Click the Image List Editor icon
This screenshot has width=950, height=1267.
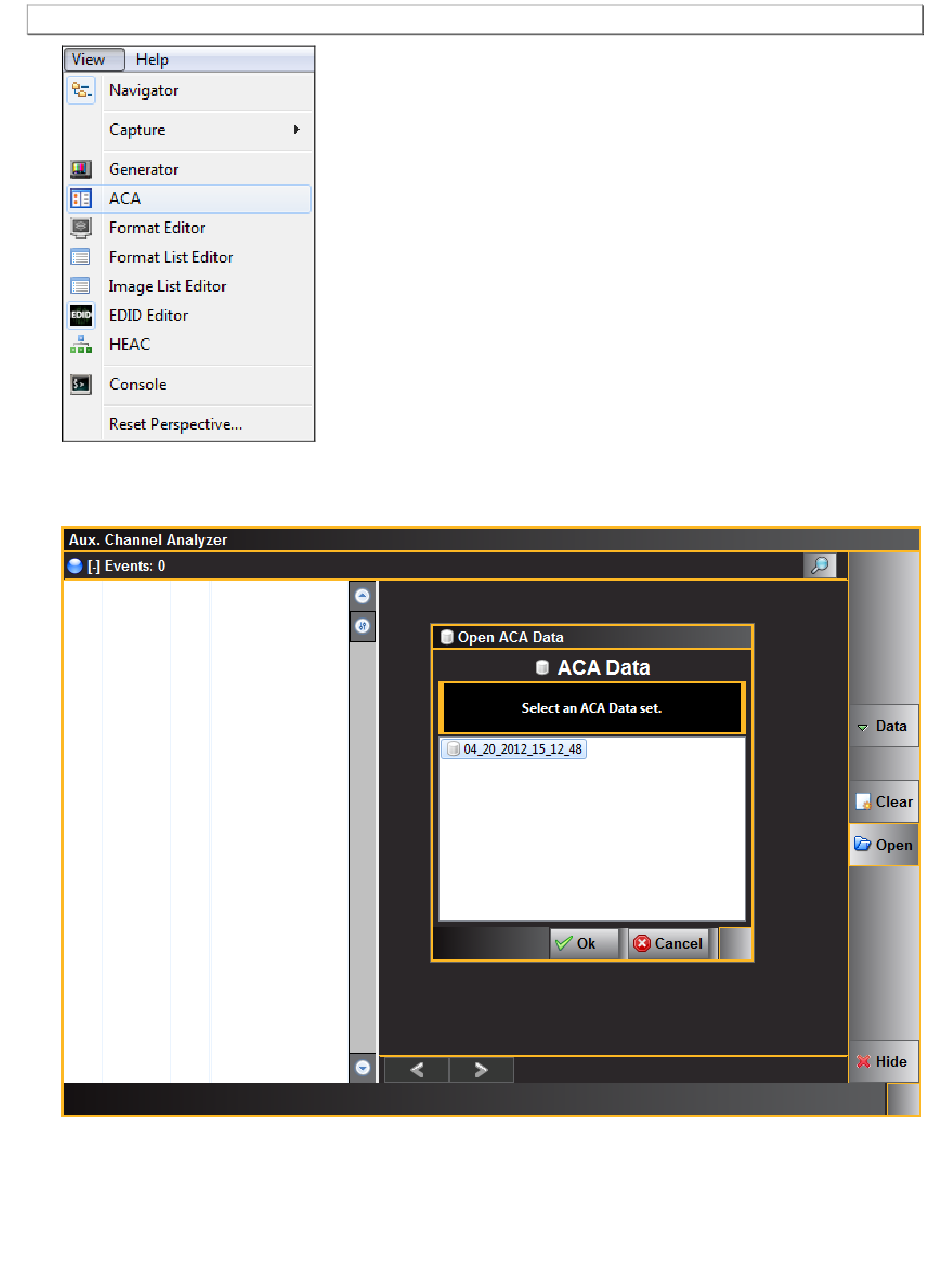(x=81, y=286)
